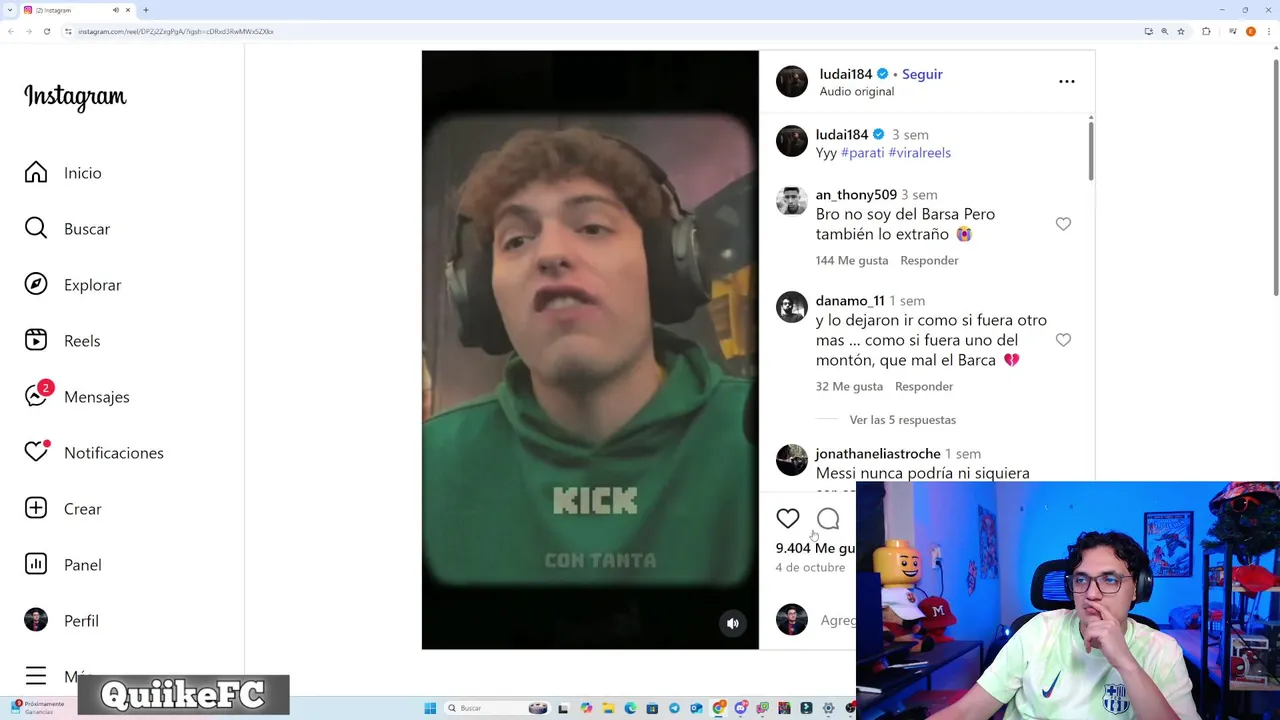The image size is (1280, 720).
Task: Click ludai184 avatar in header
Action: [792, 82]
